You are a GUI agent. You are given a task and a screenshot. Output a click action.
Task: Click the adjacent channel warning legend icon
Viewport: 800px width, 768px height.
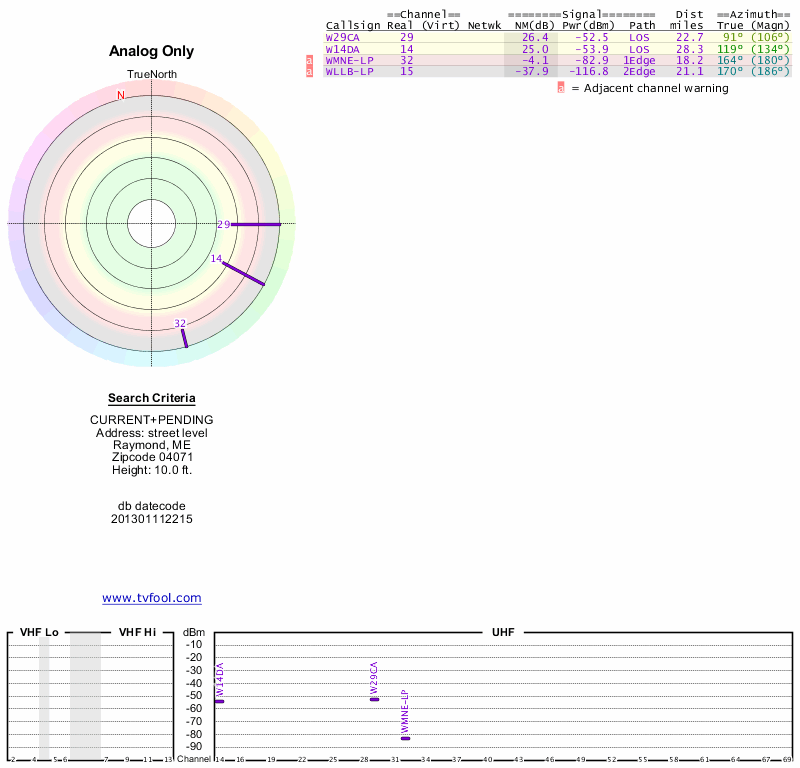tap(561, 88)
